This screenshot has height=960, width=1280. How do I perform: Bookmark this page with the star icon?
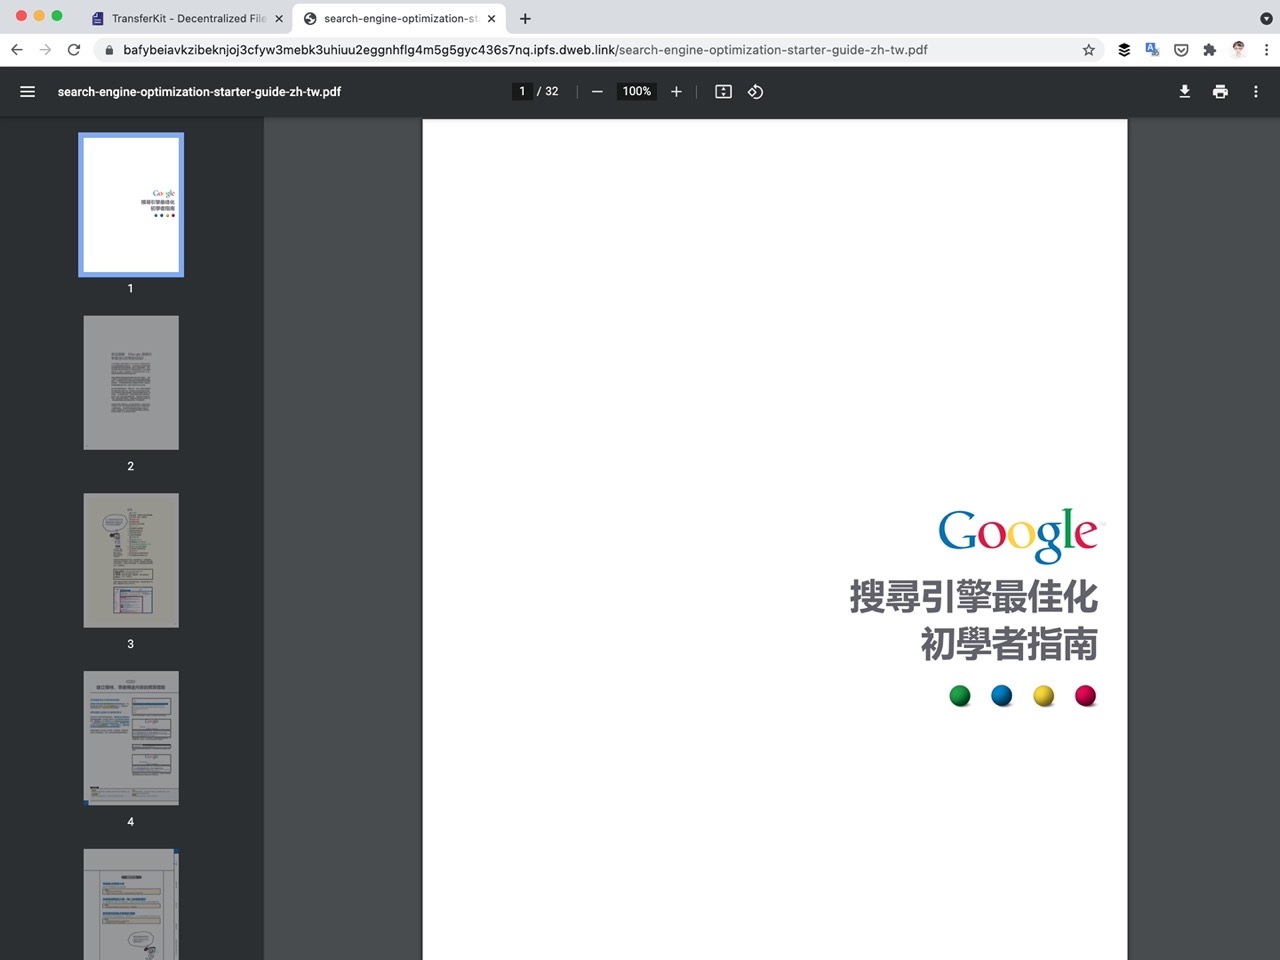[1089, 50]
